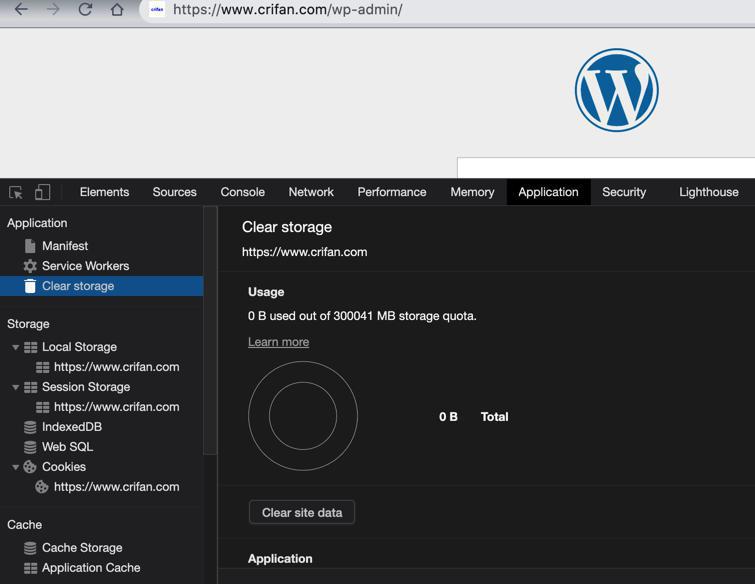Click the Session Storage grid icon
Screen dimensions: 755x584
[x=30, y=387]
